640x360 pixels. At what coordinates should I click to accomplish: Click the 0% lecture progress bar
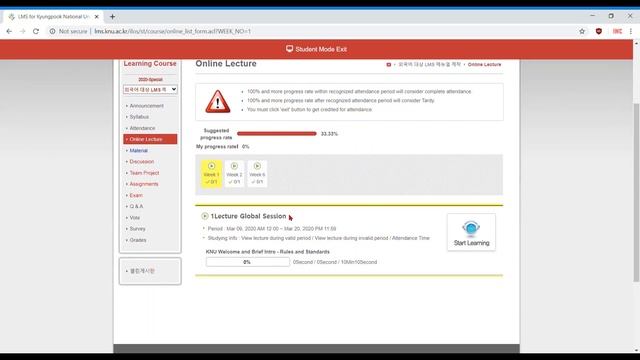coord(248,262)
